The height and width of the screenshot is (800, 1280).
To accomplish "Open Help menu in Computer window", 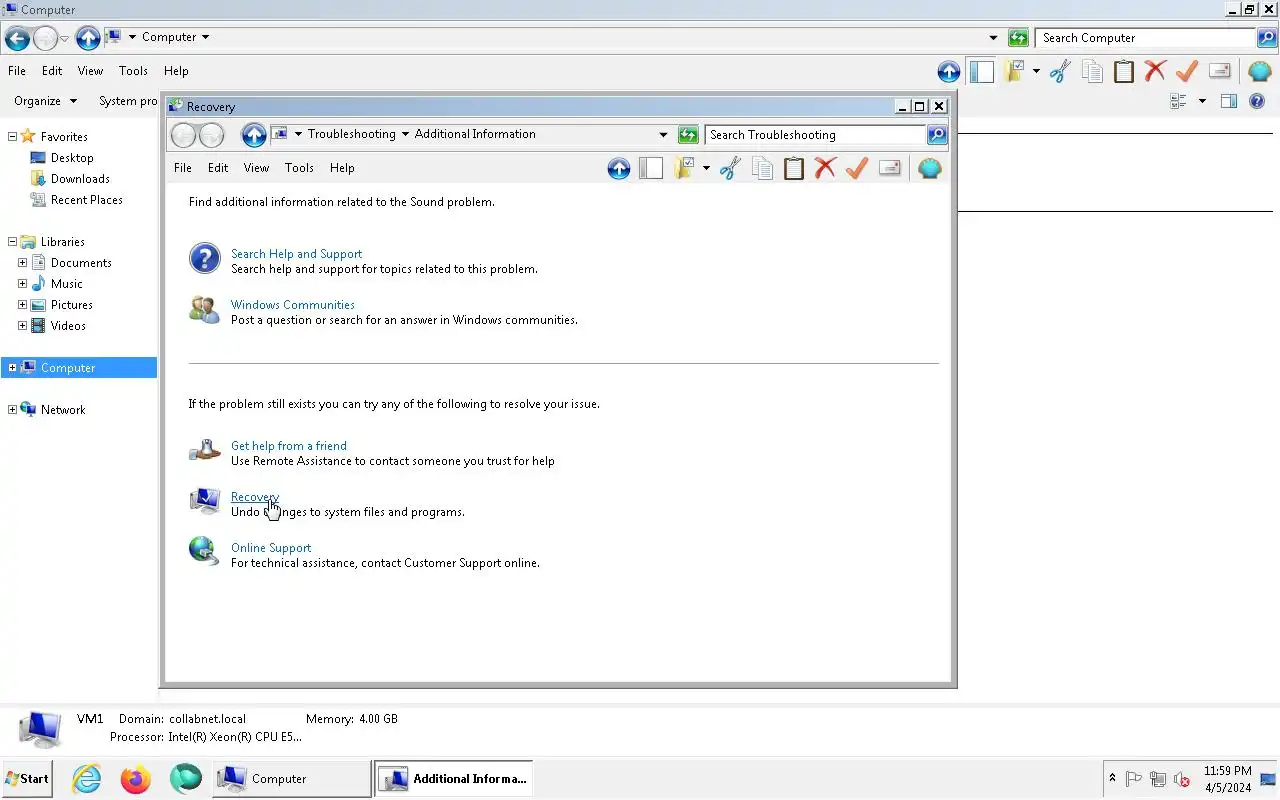I will tap(176, 71).
